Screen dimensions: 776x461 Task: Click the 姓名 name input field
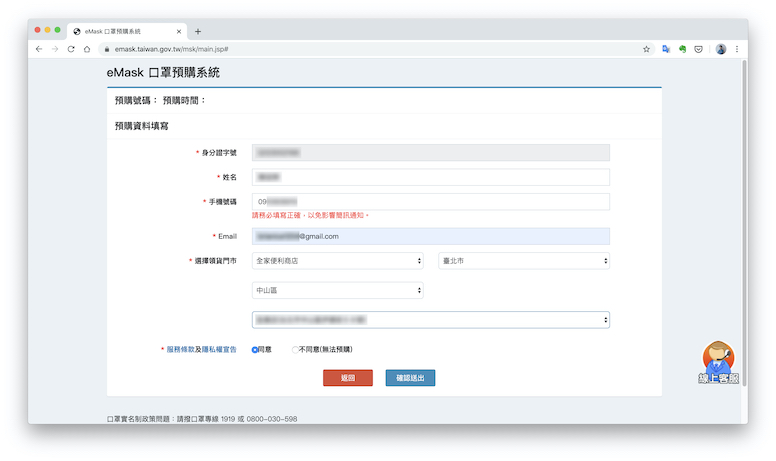pyautogui.click(x=431, y=177)
